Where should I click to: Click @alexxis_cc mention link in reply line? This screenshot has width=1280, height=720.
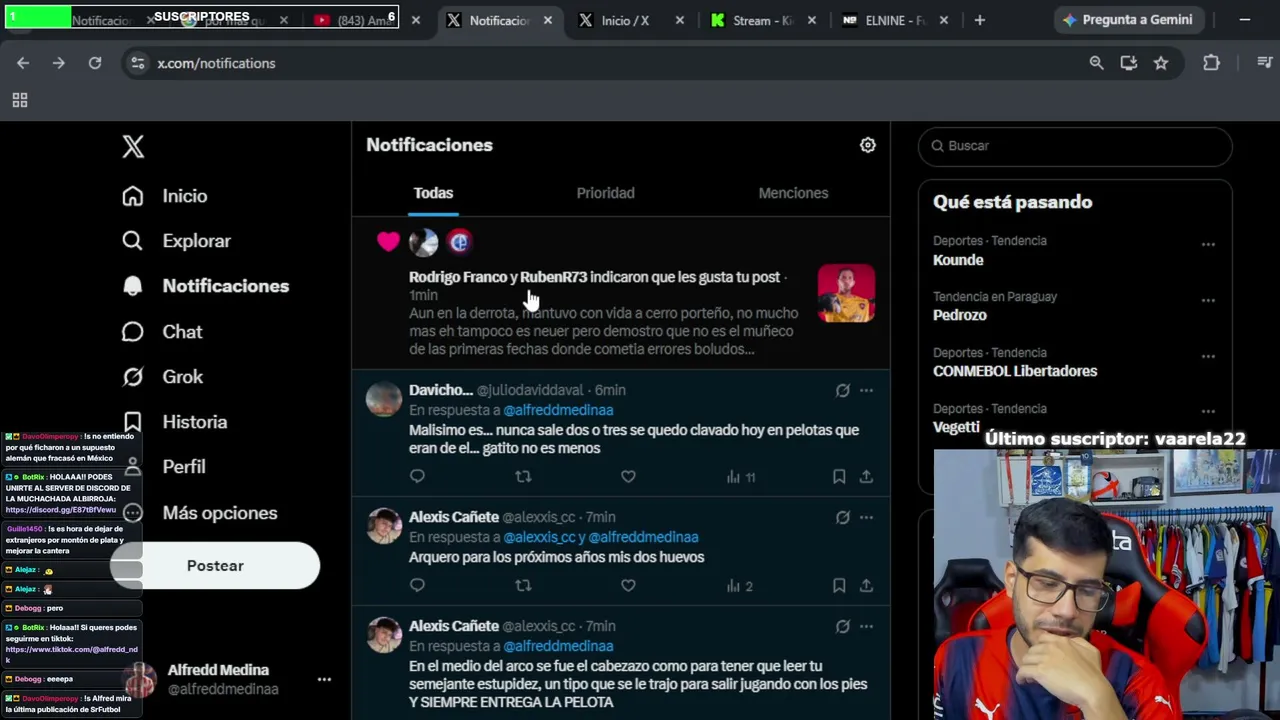(x=539, y=537)
